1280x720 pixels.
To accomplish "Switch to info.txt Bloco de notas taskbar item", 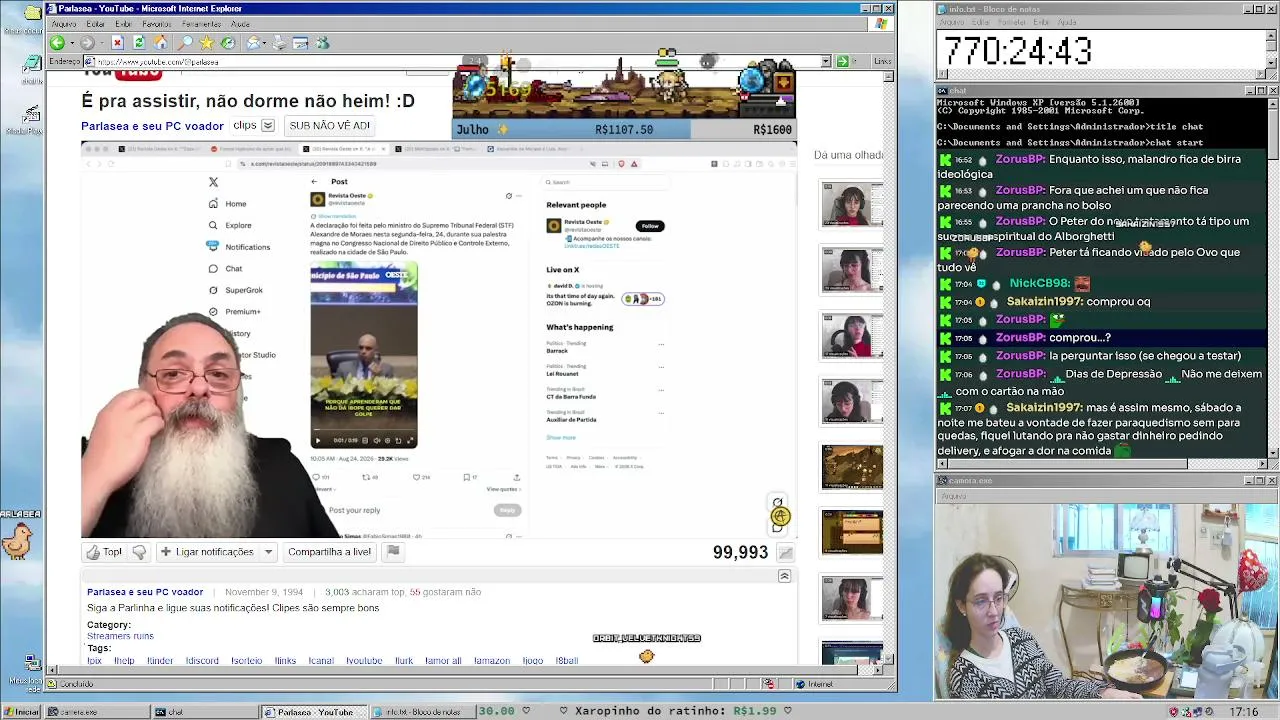I will pyautogui.click(x=422, y=712).
